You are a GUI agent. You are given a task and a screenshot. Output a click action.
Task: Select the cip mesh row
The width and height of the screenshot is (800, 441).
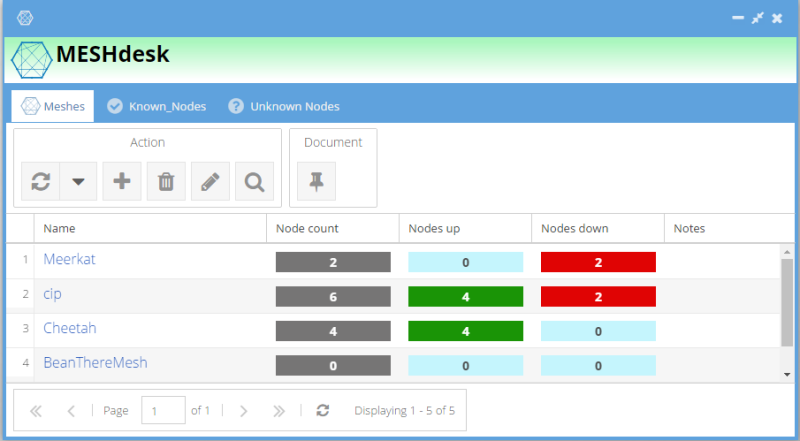(x=393, y=296)
